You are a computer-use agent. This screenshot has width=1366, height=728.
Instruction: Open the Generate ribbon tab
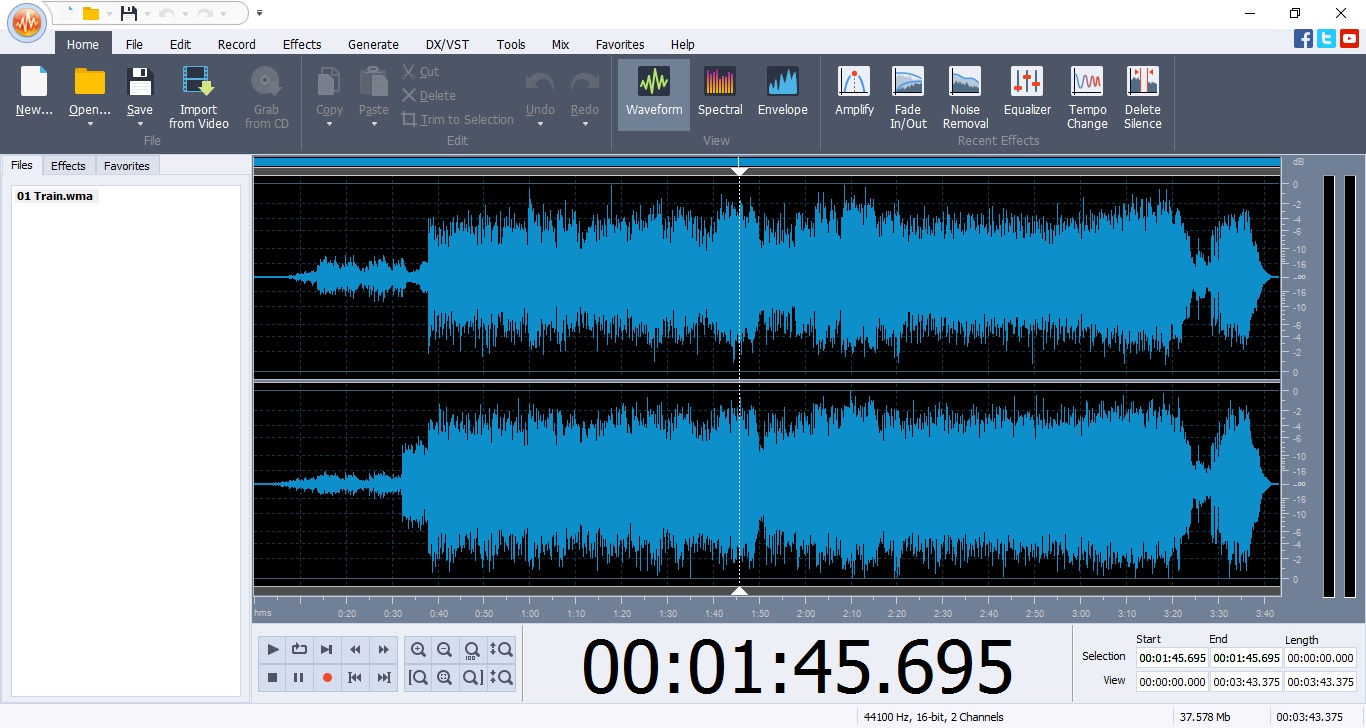(373, 44)
